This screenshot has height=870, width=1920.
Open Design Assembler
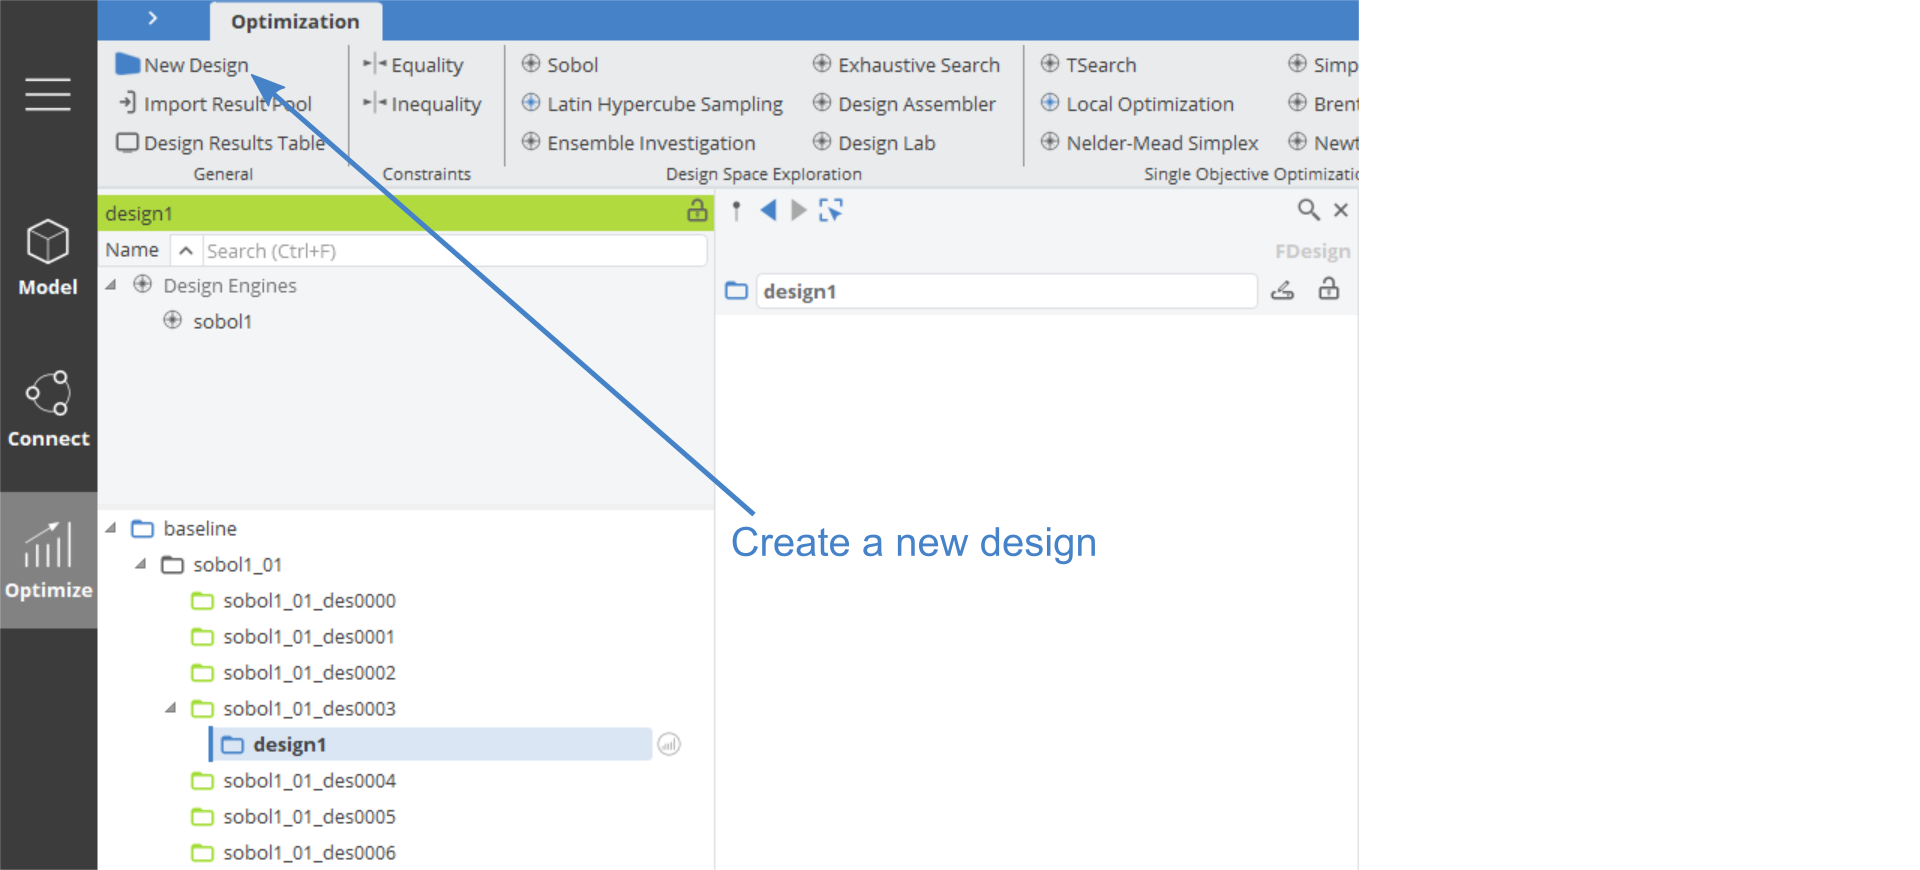click(x=904, y=104)
